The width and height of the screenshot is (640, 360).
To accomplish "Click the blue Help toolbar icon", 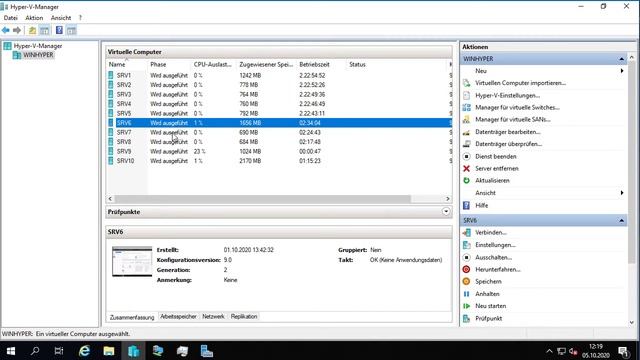I will [59, 30].
